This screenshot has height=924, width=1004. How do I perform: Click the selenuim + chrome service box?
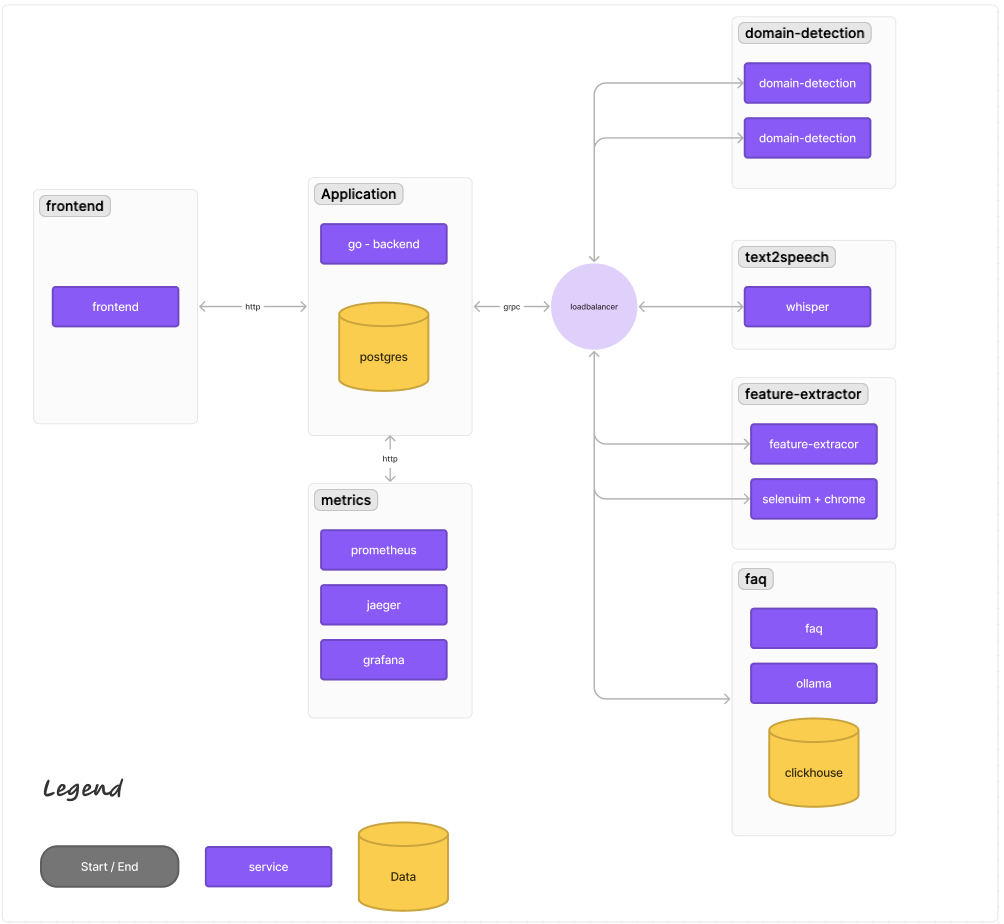tap(814, 499)
